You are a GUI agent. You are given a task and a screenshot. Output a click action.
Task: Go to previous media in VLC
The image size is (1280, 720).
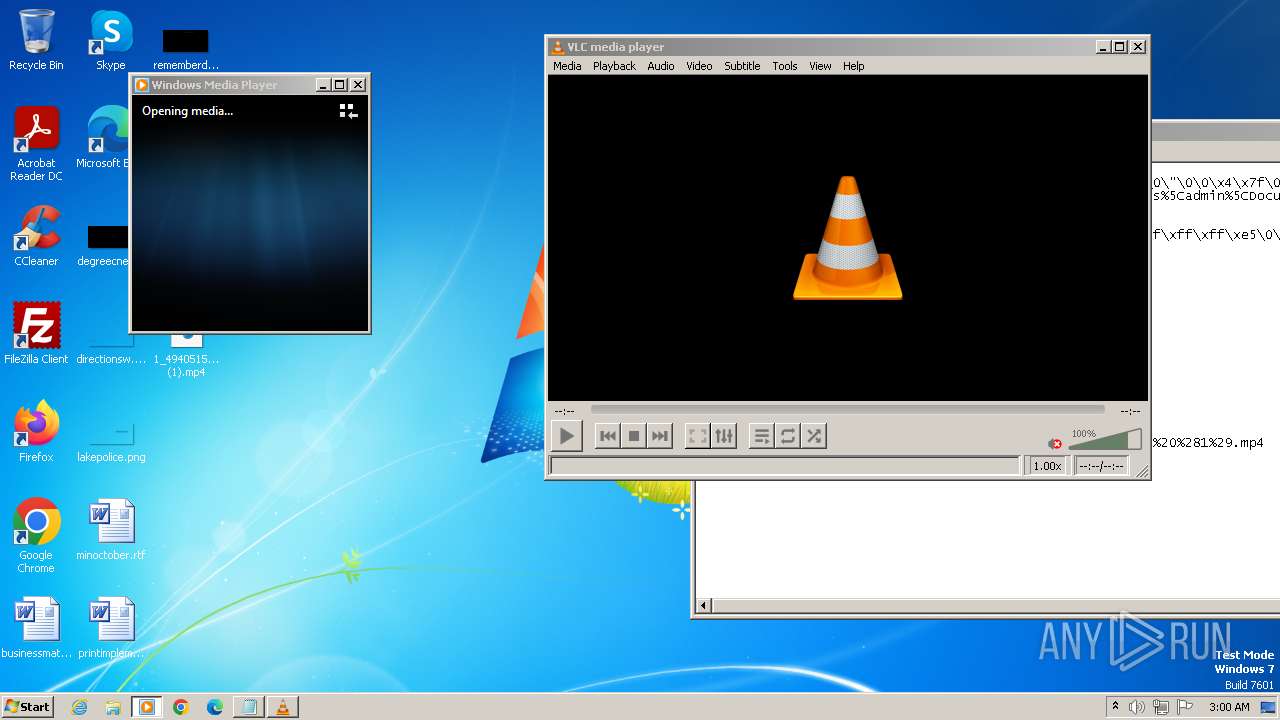tap(607, 436)
